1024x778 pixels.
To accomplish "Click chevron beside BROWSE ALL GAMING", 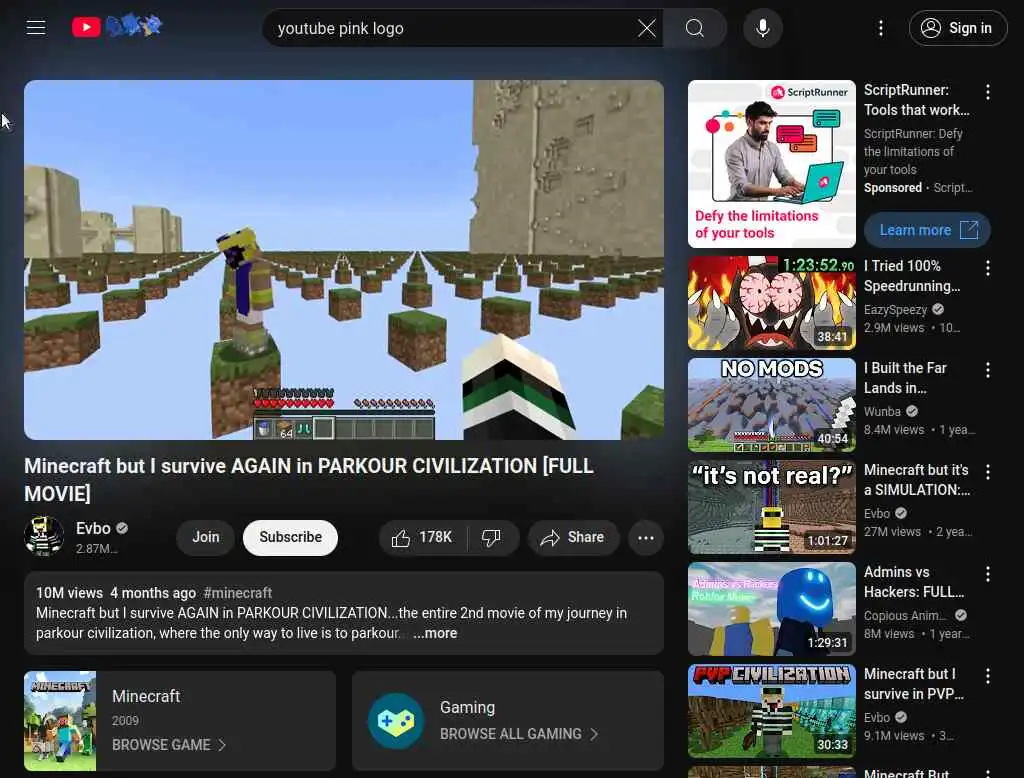I will coord(594,734).
